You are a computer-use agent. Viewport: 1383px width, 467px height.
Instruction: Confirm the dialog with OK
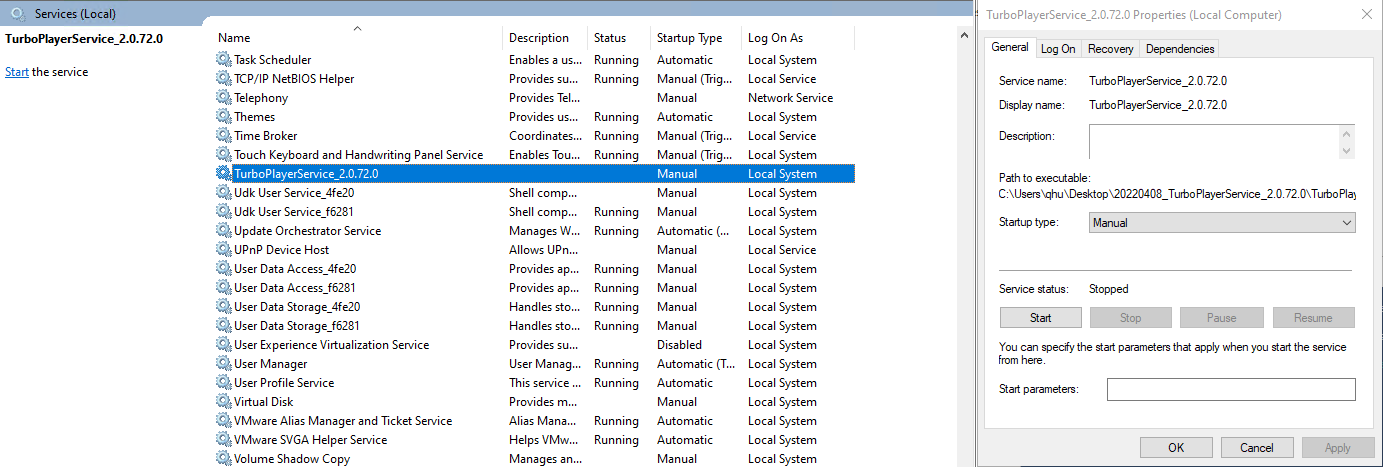click(x=1176, y=448)
